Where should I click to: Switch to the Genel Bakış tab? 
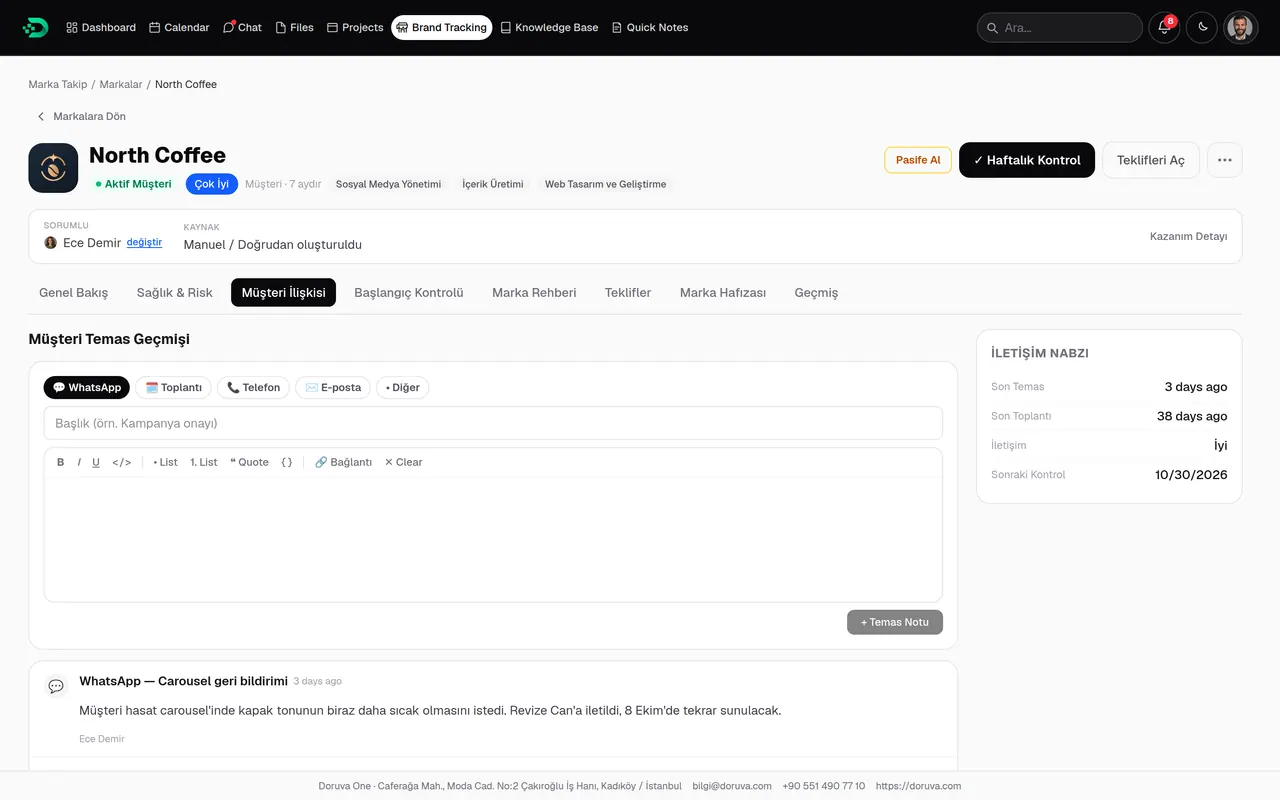coord(73,292)
